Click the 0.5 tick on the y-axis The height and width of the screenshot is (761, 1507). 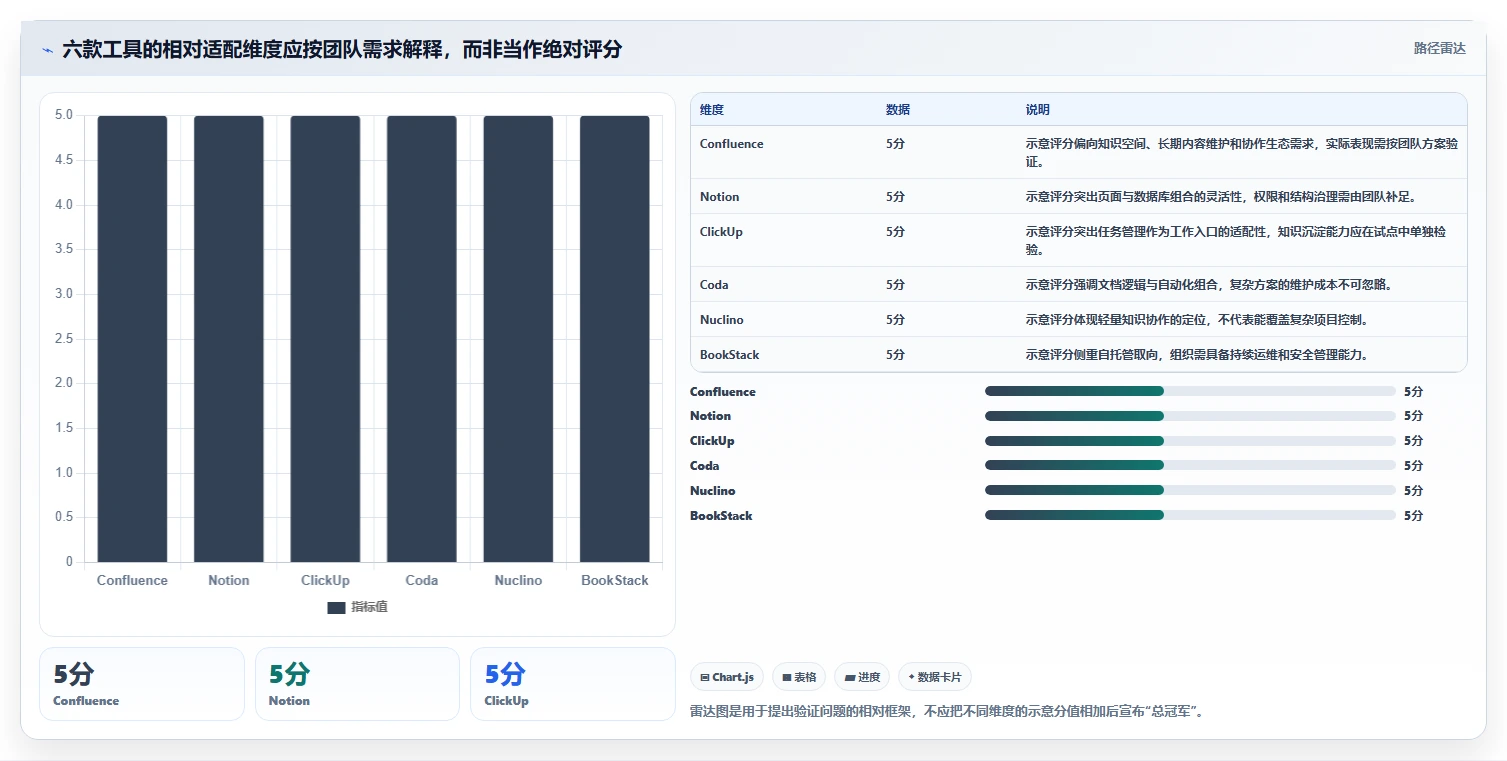pyautogui.click(x=64, y=517)
